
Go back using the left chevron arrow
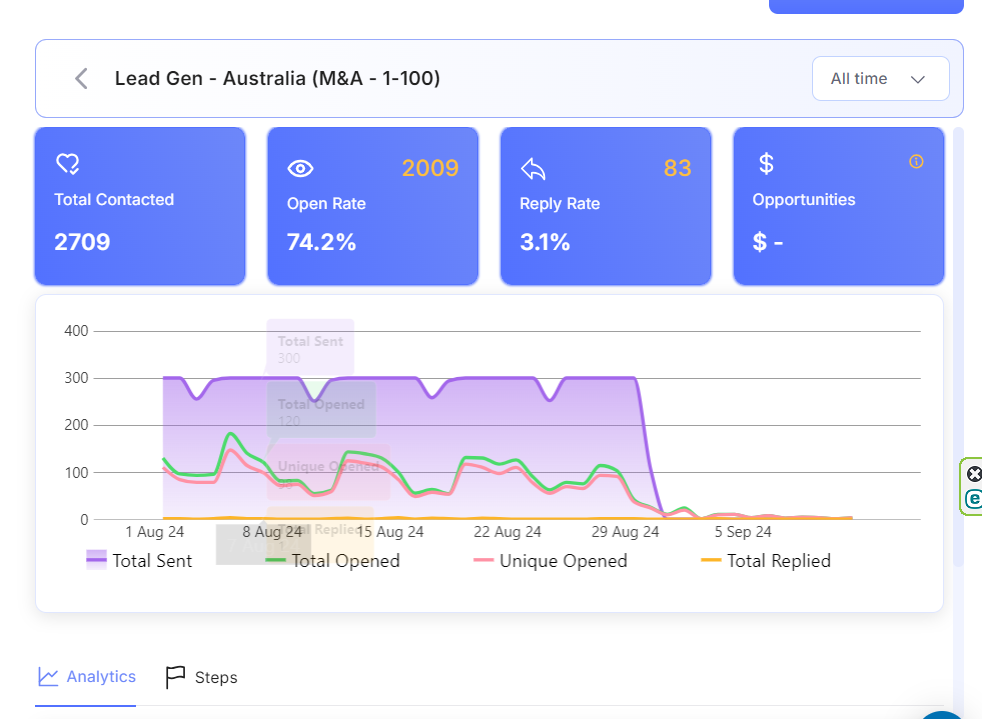click(81, 78)
